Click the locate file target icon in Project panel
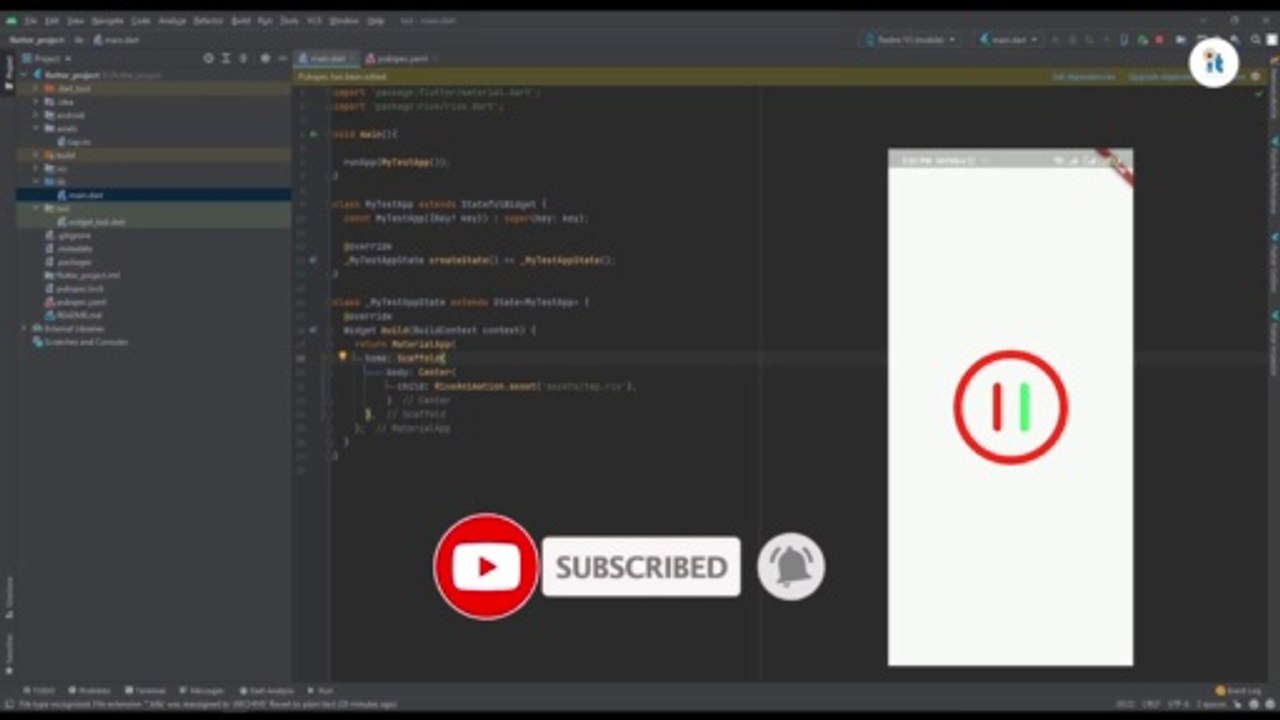 click(x=208, y=58)
